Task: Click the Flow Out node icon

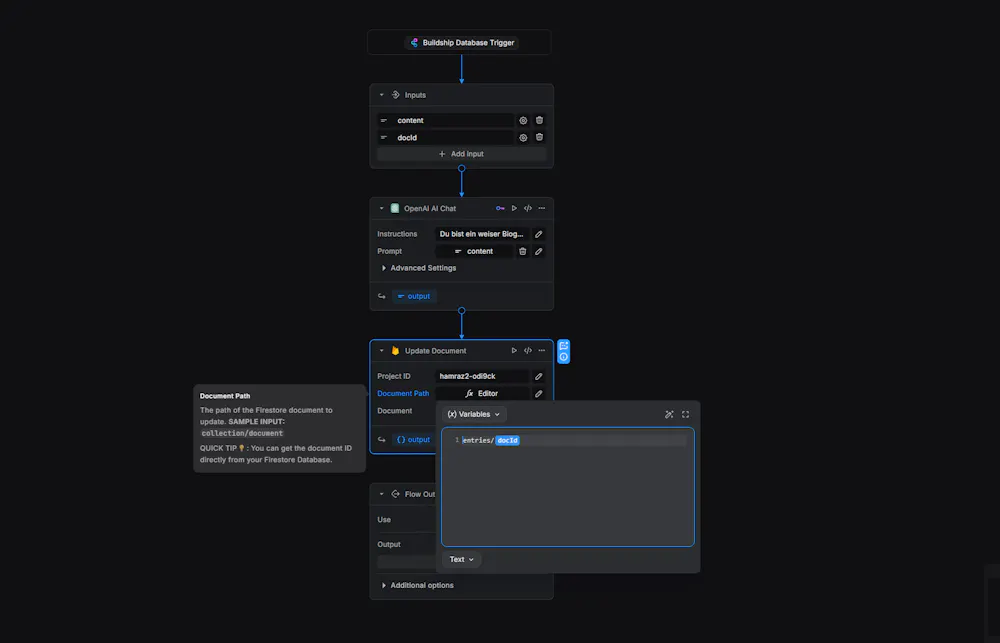Action: coord(395,494)
